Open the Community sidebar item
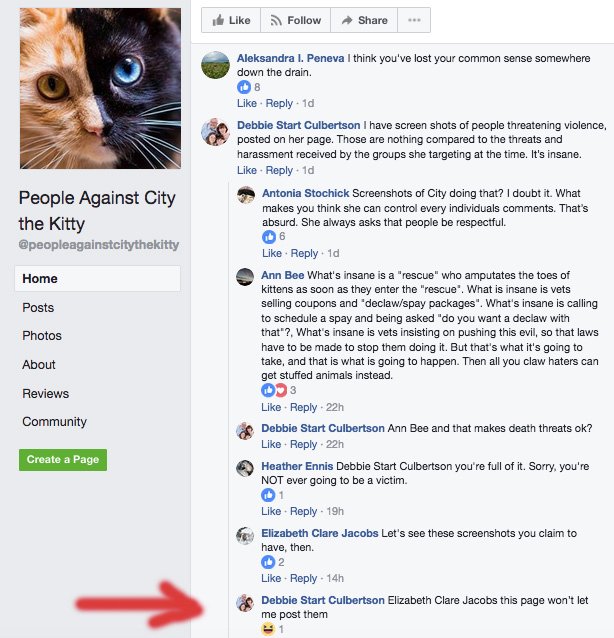The image size is (614, 638). click(55, 421)
